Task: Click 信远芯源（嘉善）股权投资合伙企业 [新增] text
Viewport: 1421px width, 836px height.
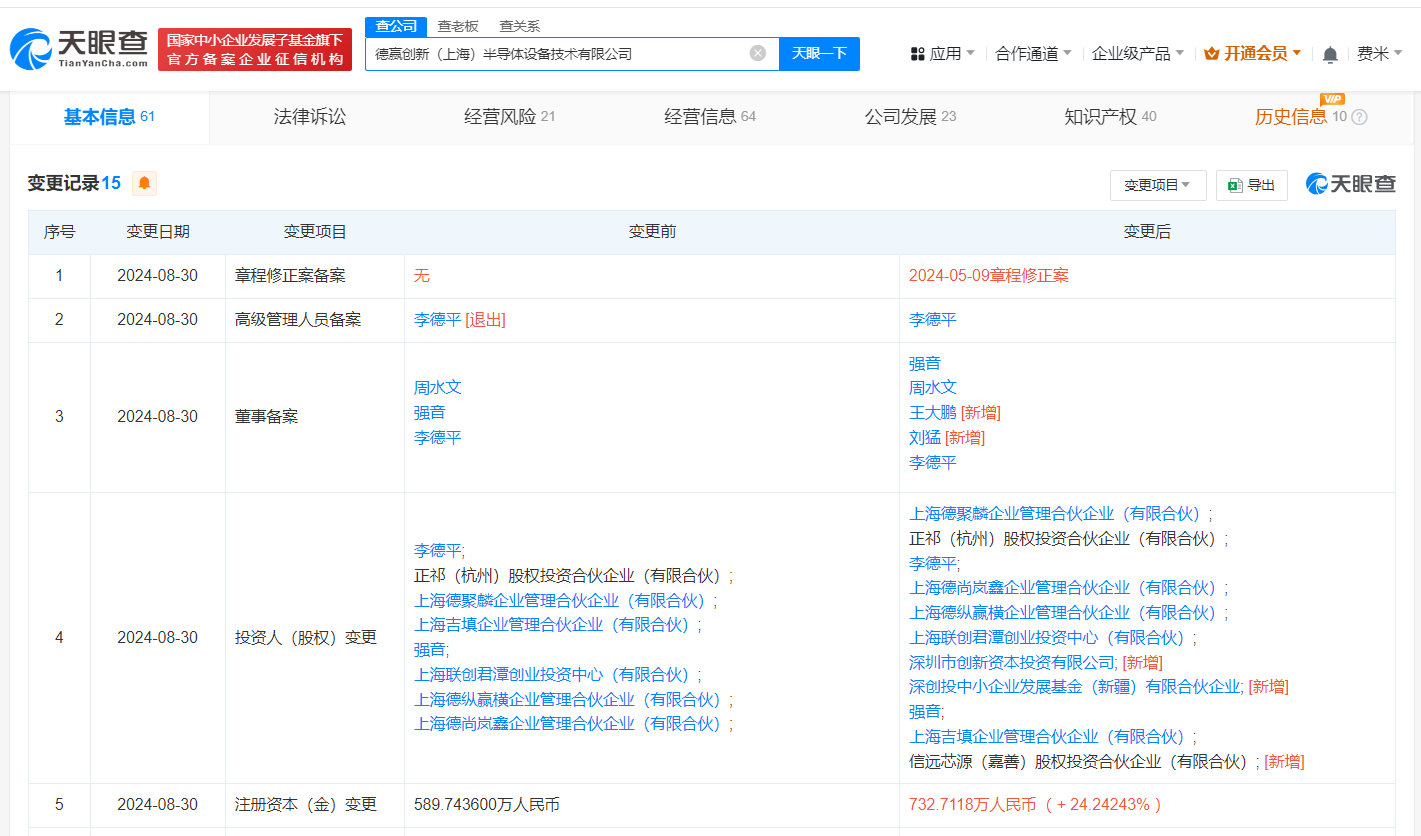Action: coord(1106,761)
